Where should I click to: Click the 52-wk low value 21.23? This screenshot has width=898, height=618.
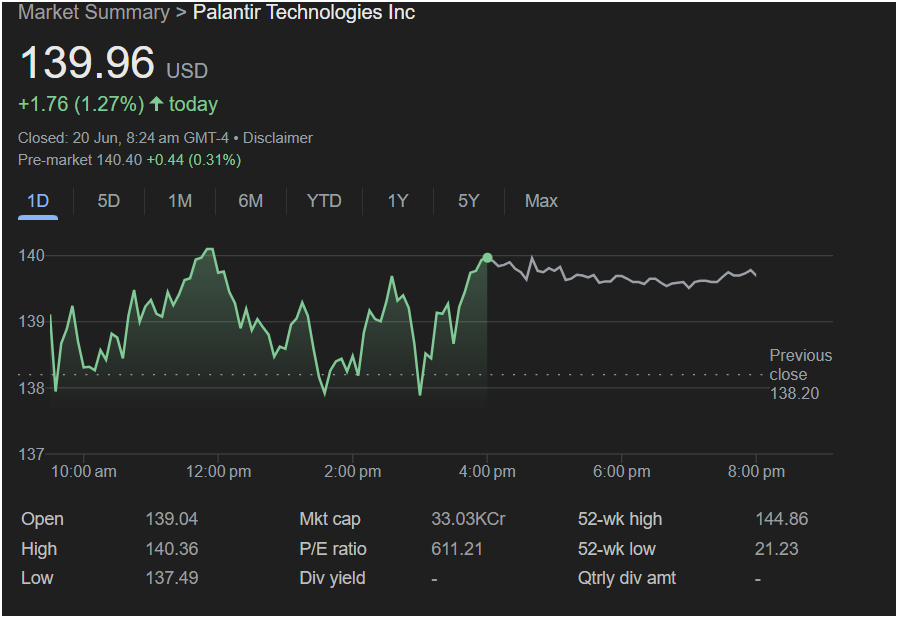[x=777, y=549]
